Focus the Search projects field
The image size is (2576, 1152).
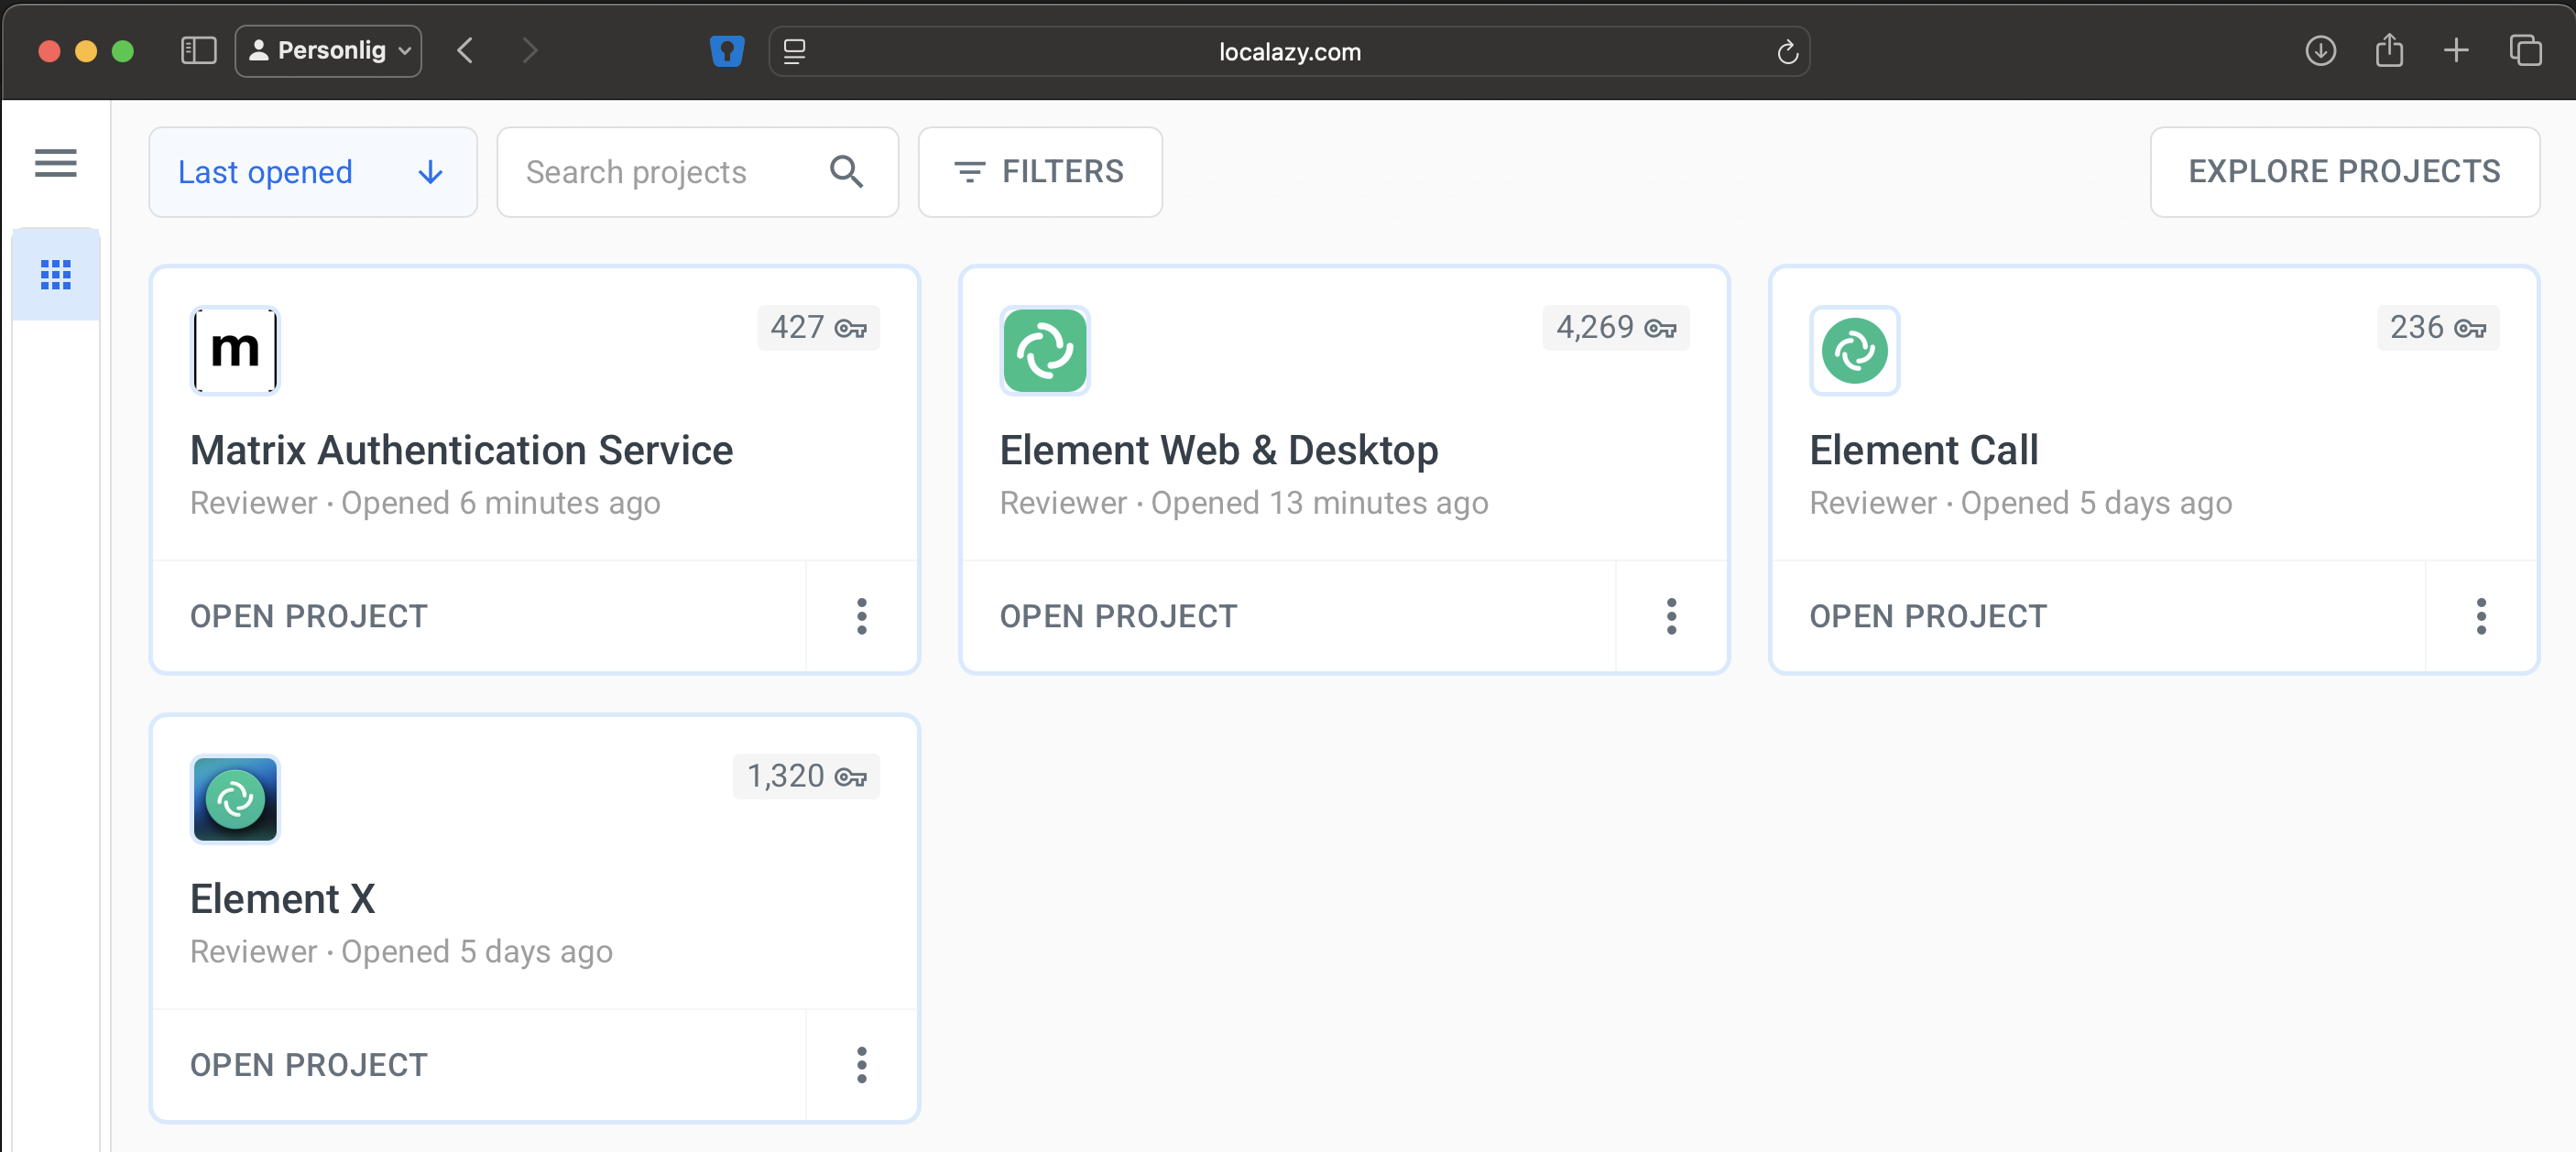pos(697,172)
